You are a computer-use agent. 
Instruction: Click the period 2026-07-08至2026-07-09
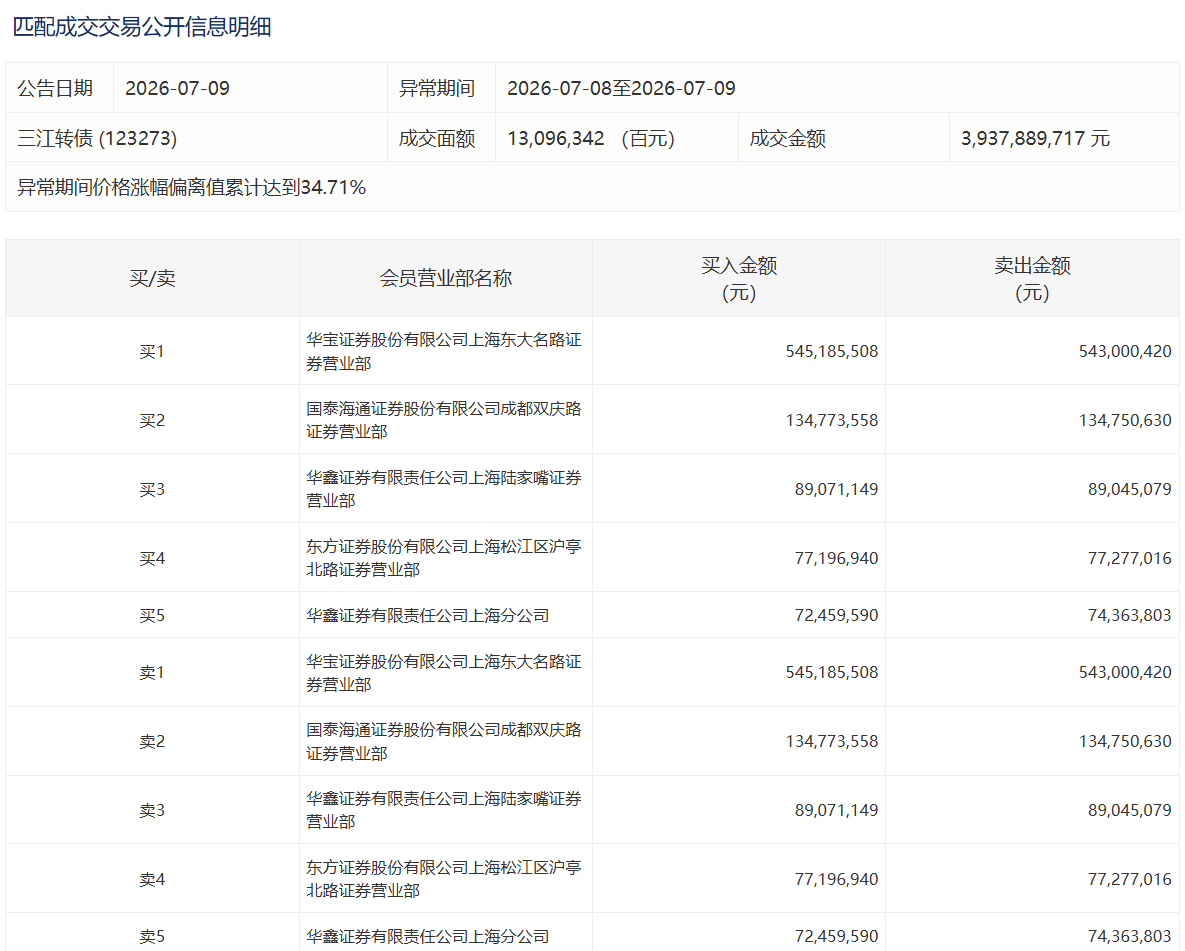pos(621,88)
